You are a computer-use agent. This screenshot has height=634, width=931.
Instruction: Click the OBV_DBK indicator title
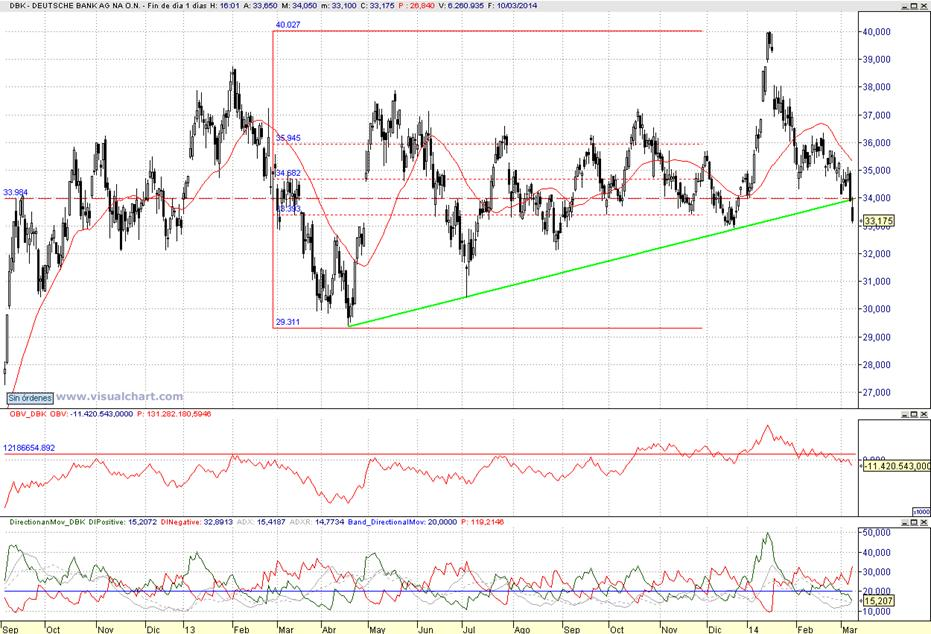pyautogui.click(x=28, y=414)
